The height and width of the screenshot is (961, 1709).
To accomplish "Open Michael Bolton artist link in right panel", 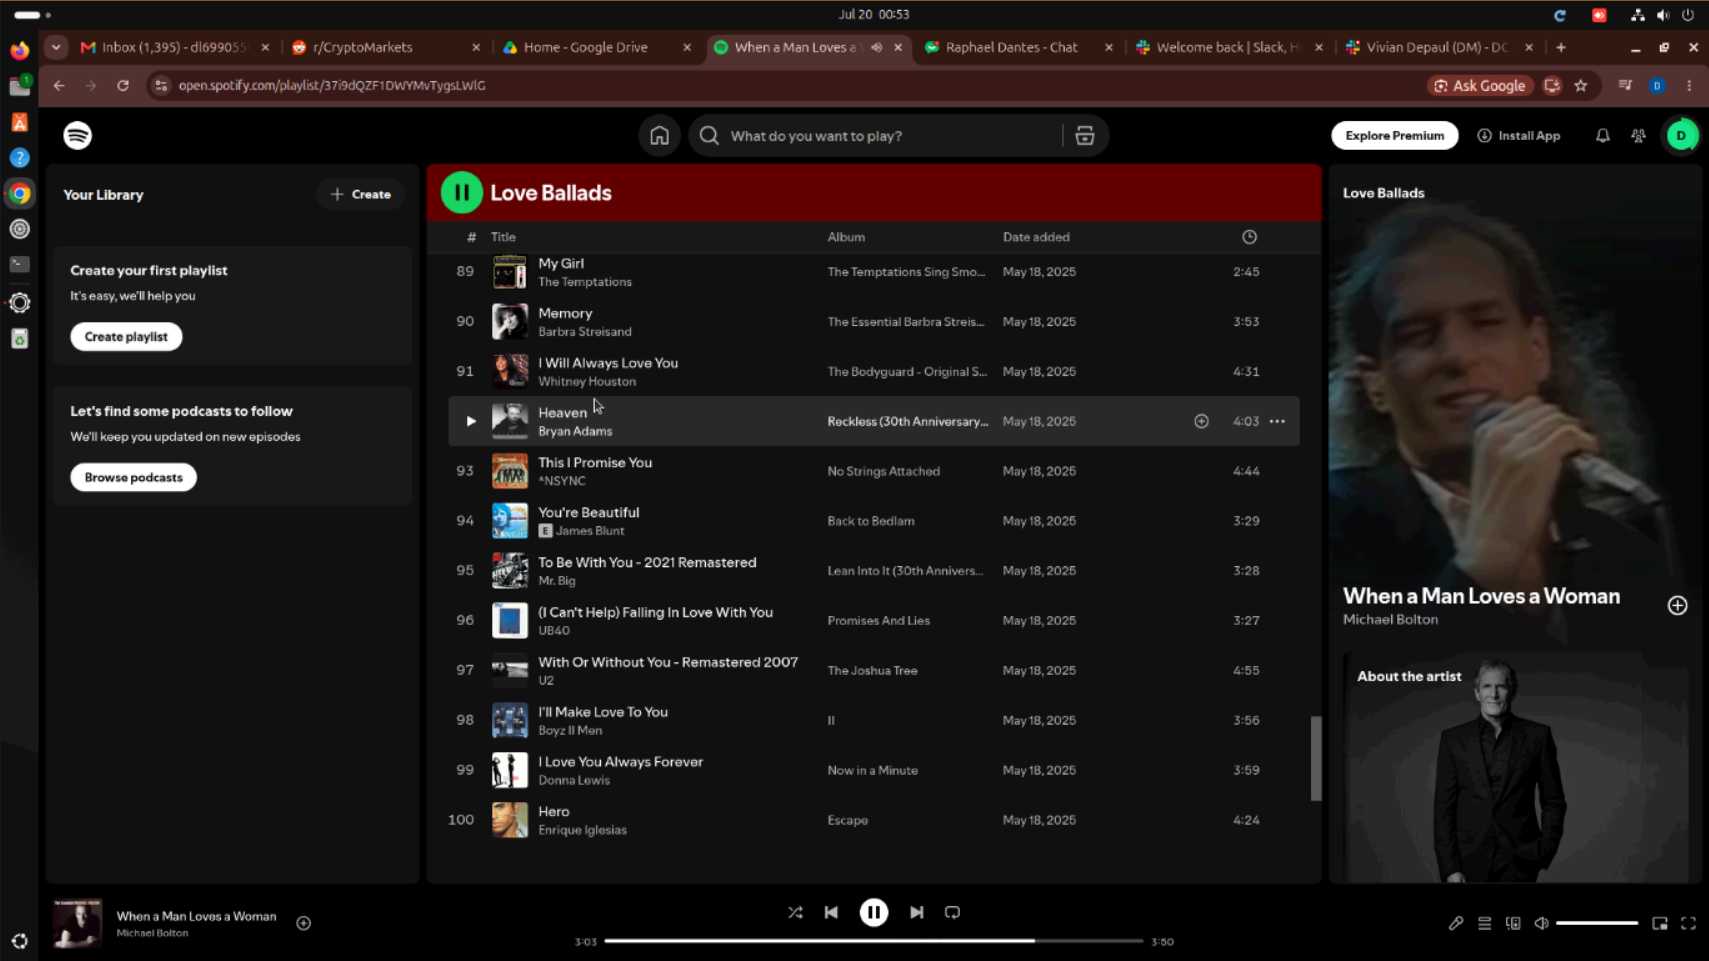I will click(1390, 620).
